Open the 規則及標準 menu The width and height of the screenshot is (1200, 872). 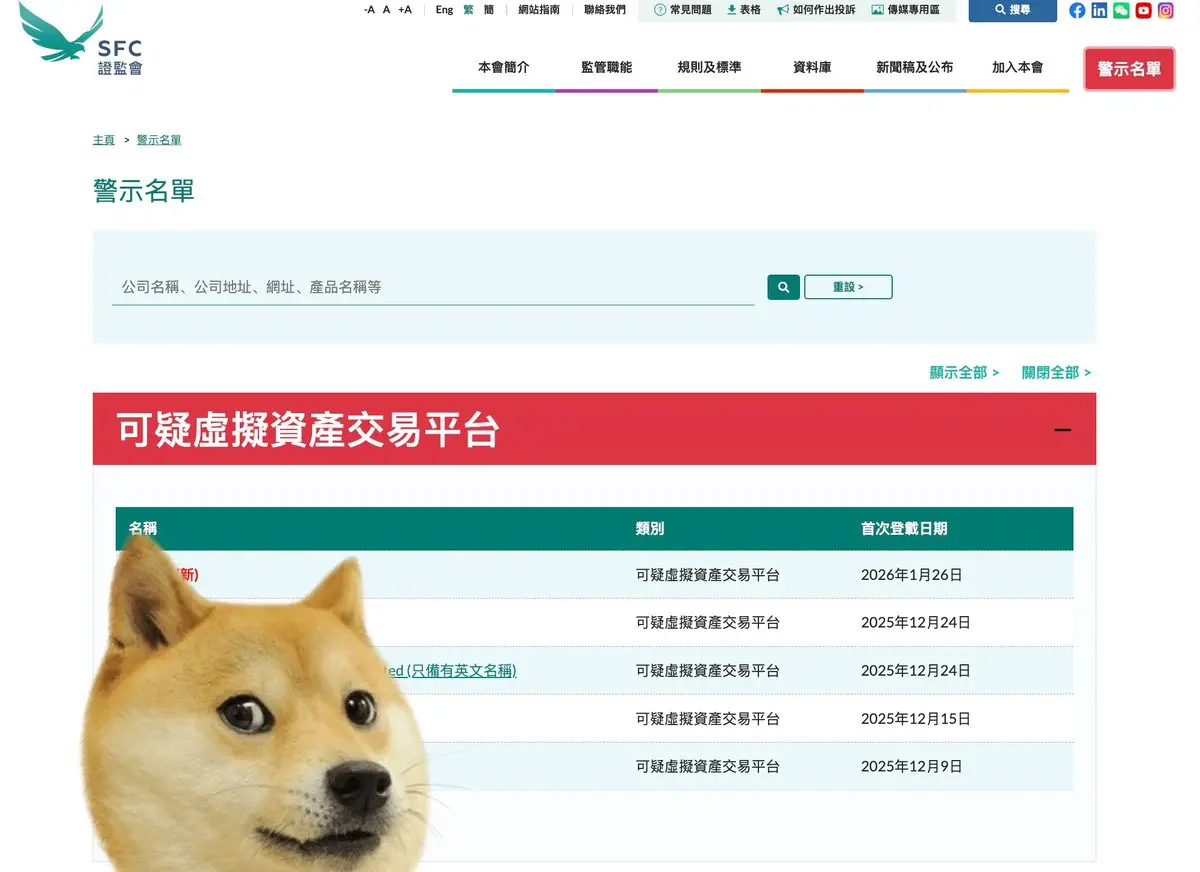pos(709,68)
